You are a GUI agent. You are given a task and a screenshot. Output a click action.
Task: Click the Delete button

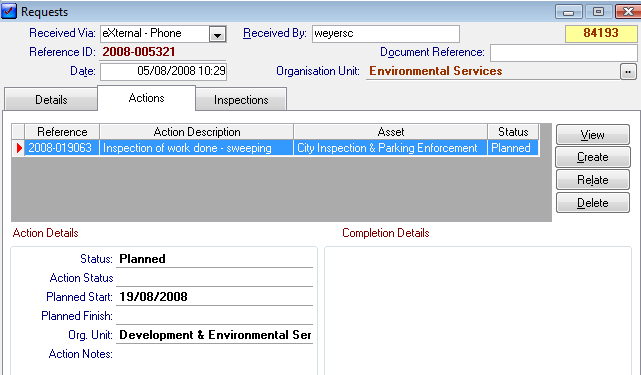pos(592,203)
